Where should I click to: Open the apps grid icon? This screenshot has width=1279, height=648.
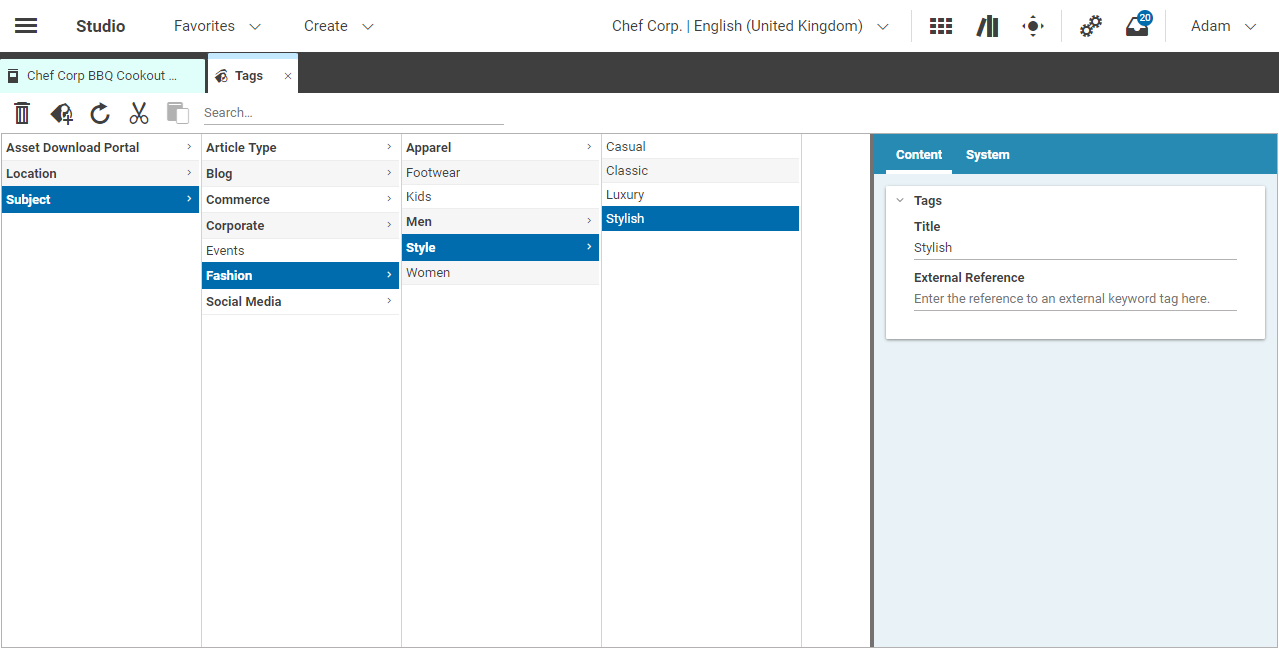tap(940, 25)
